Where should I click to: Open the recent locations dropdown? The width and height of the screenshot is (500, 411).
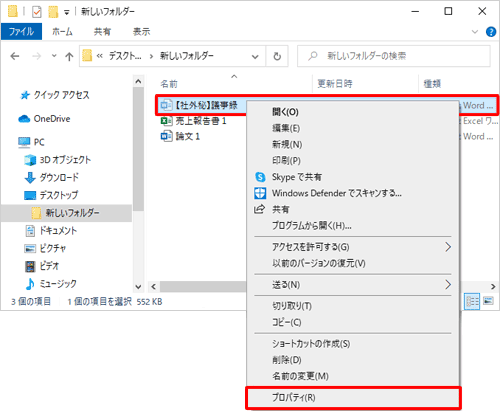54,56
